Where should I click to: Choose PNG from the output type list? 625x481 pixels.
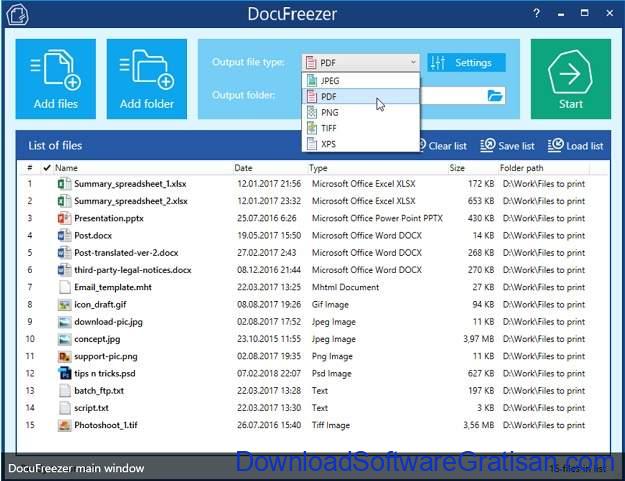(x=361, y=112)
